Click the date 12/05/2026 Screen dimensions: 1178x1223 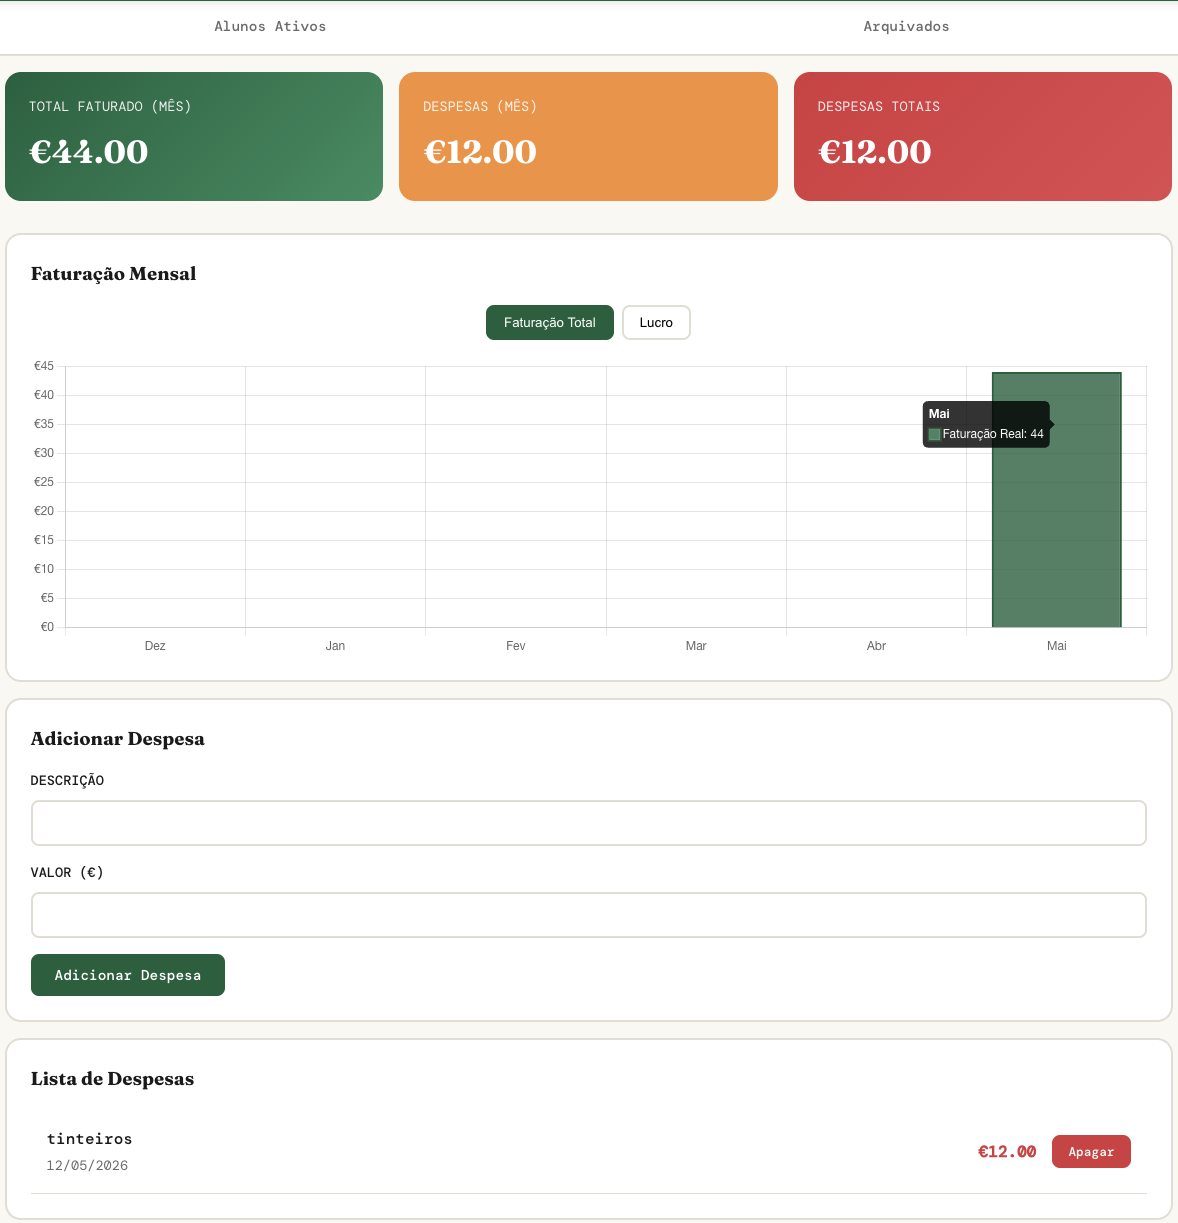click(87, 1166)
